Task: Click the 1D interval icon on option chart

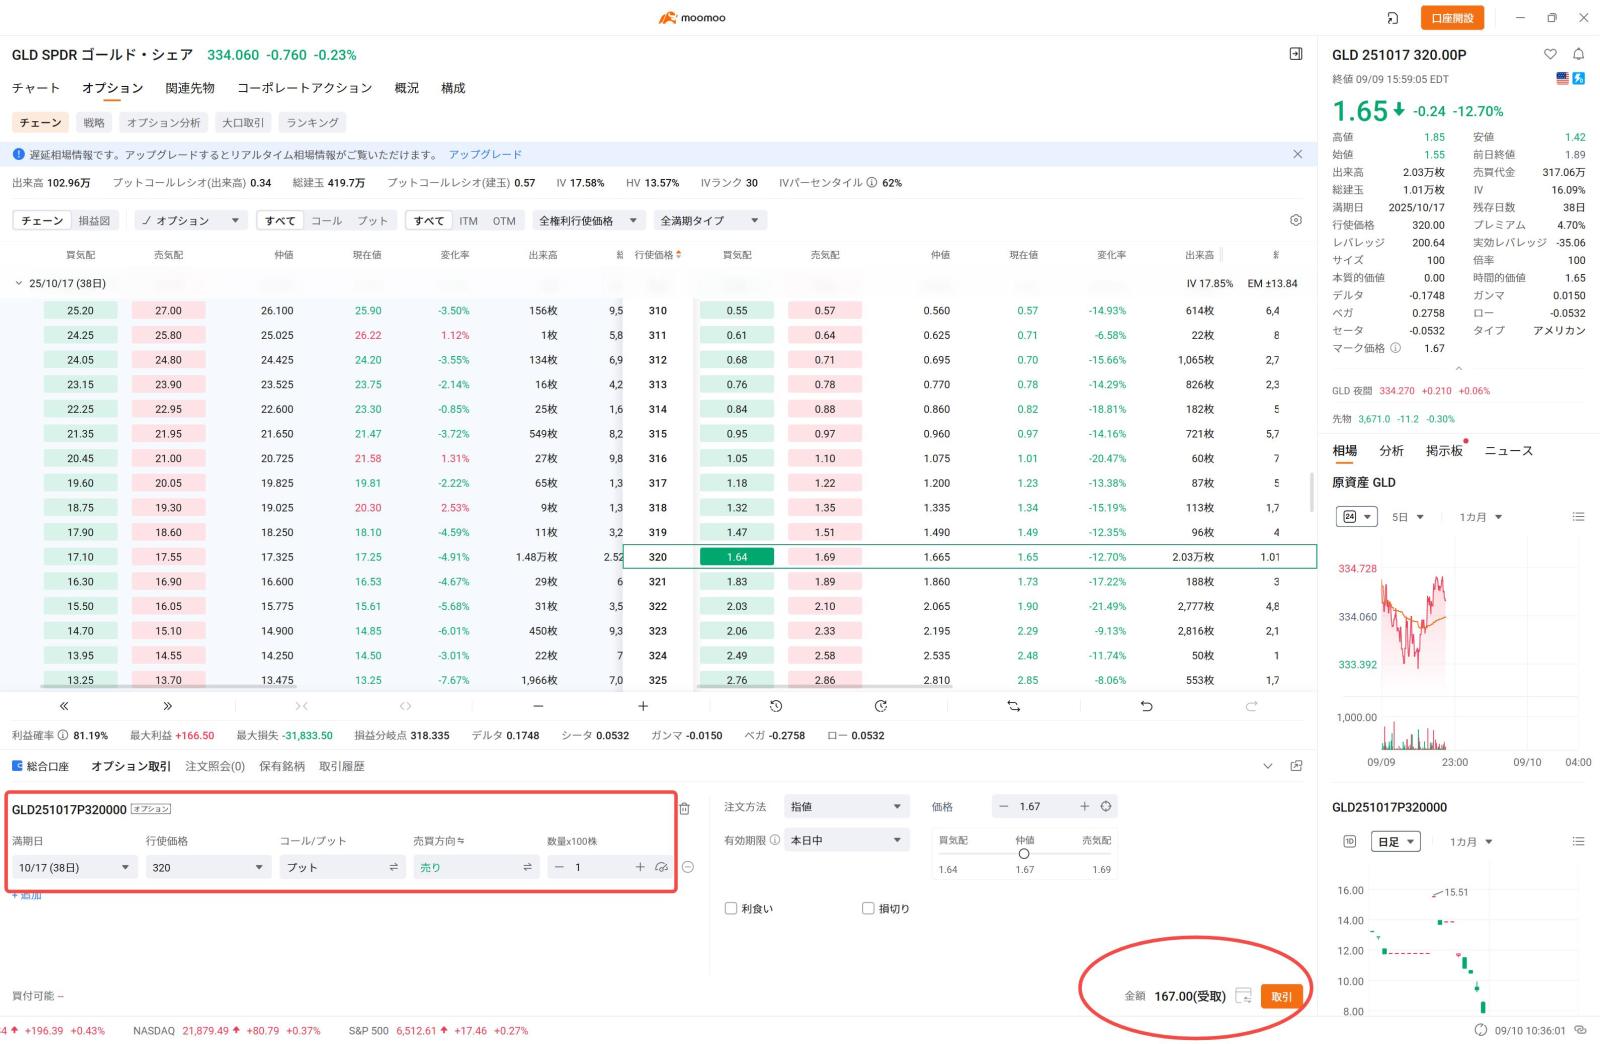Action: [1349, 842]
